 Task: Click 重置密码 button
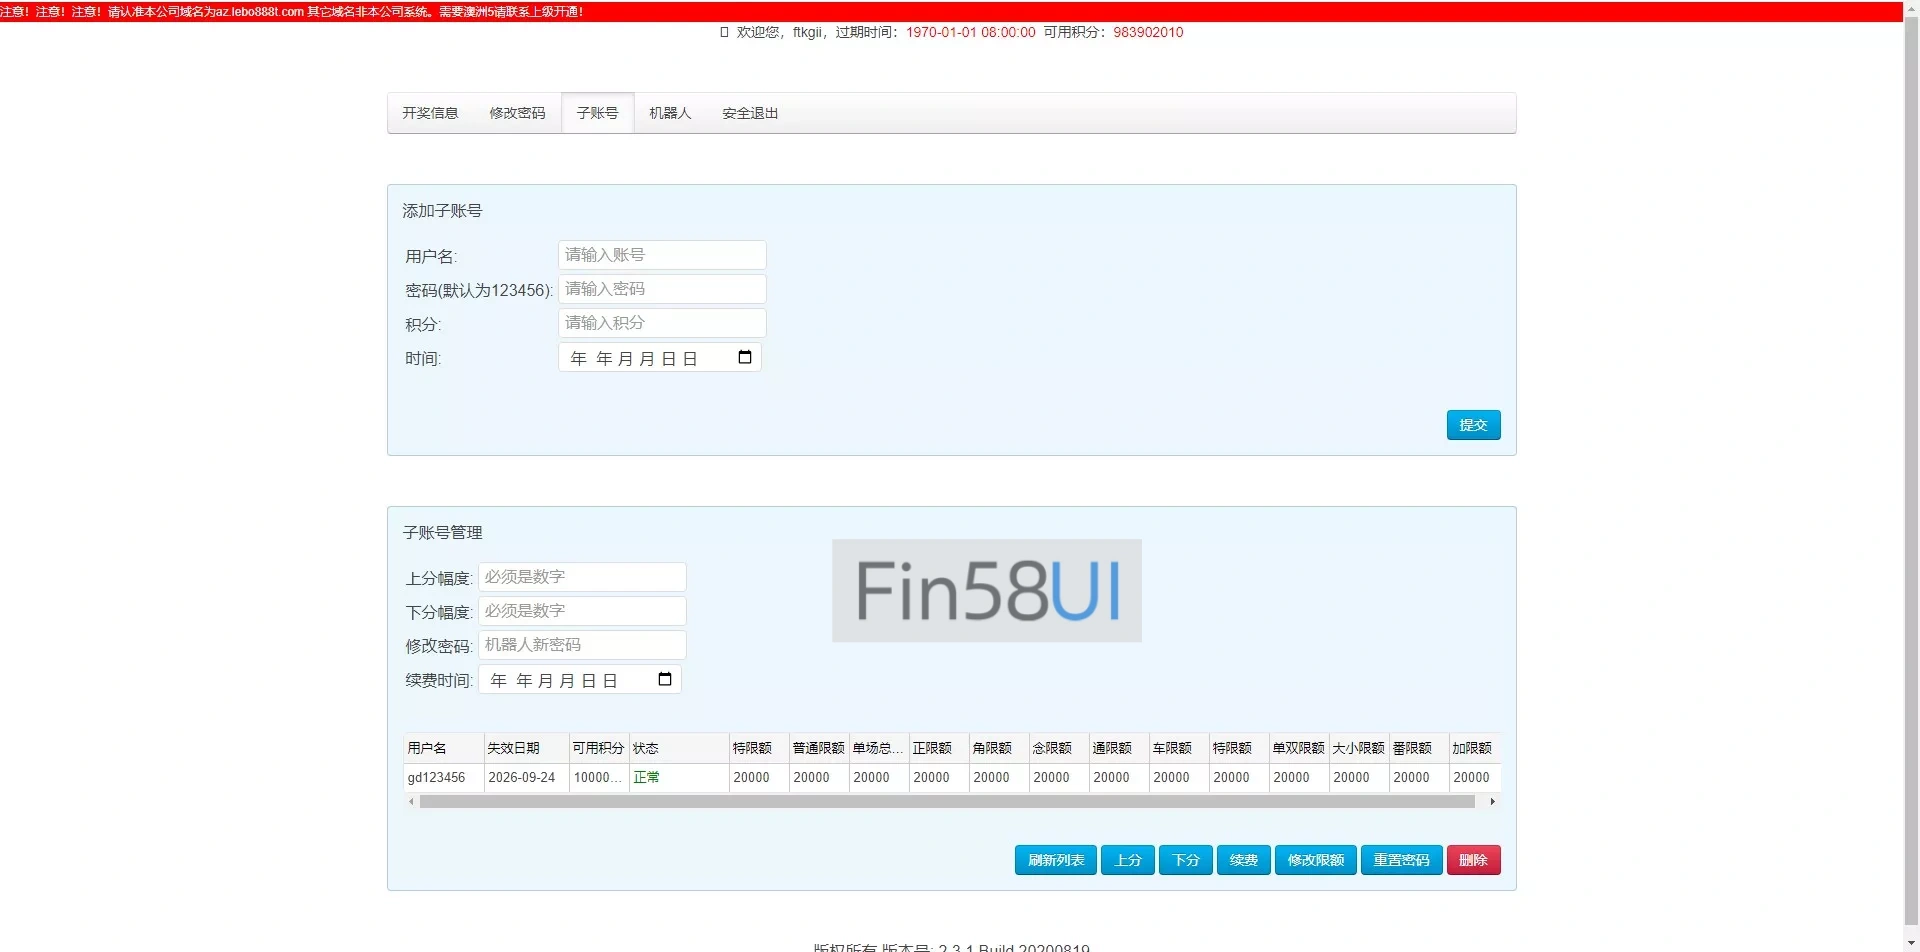(x=1401, y=860)
